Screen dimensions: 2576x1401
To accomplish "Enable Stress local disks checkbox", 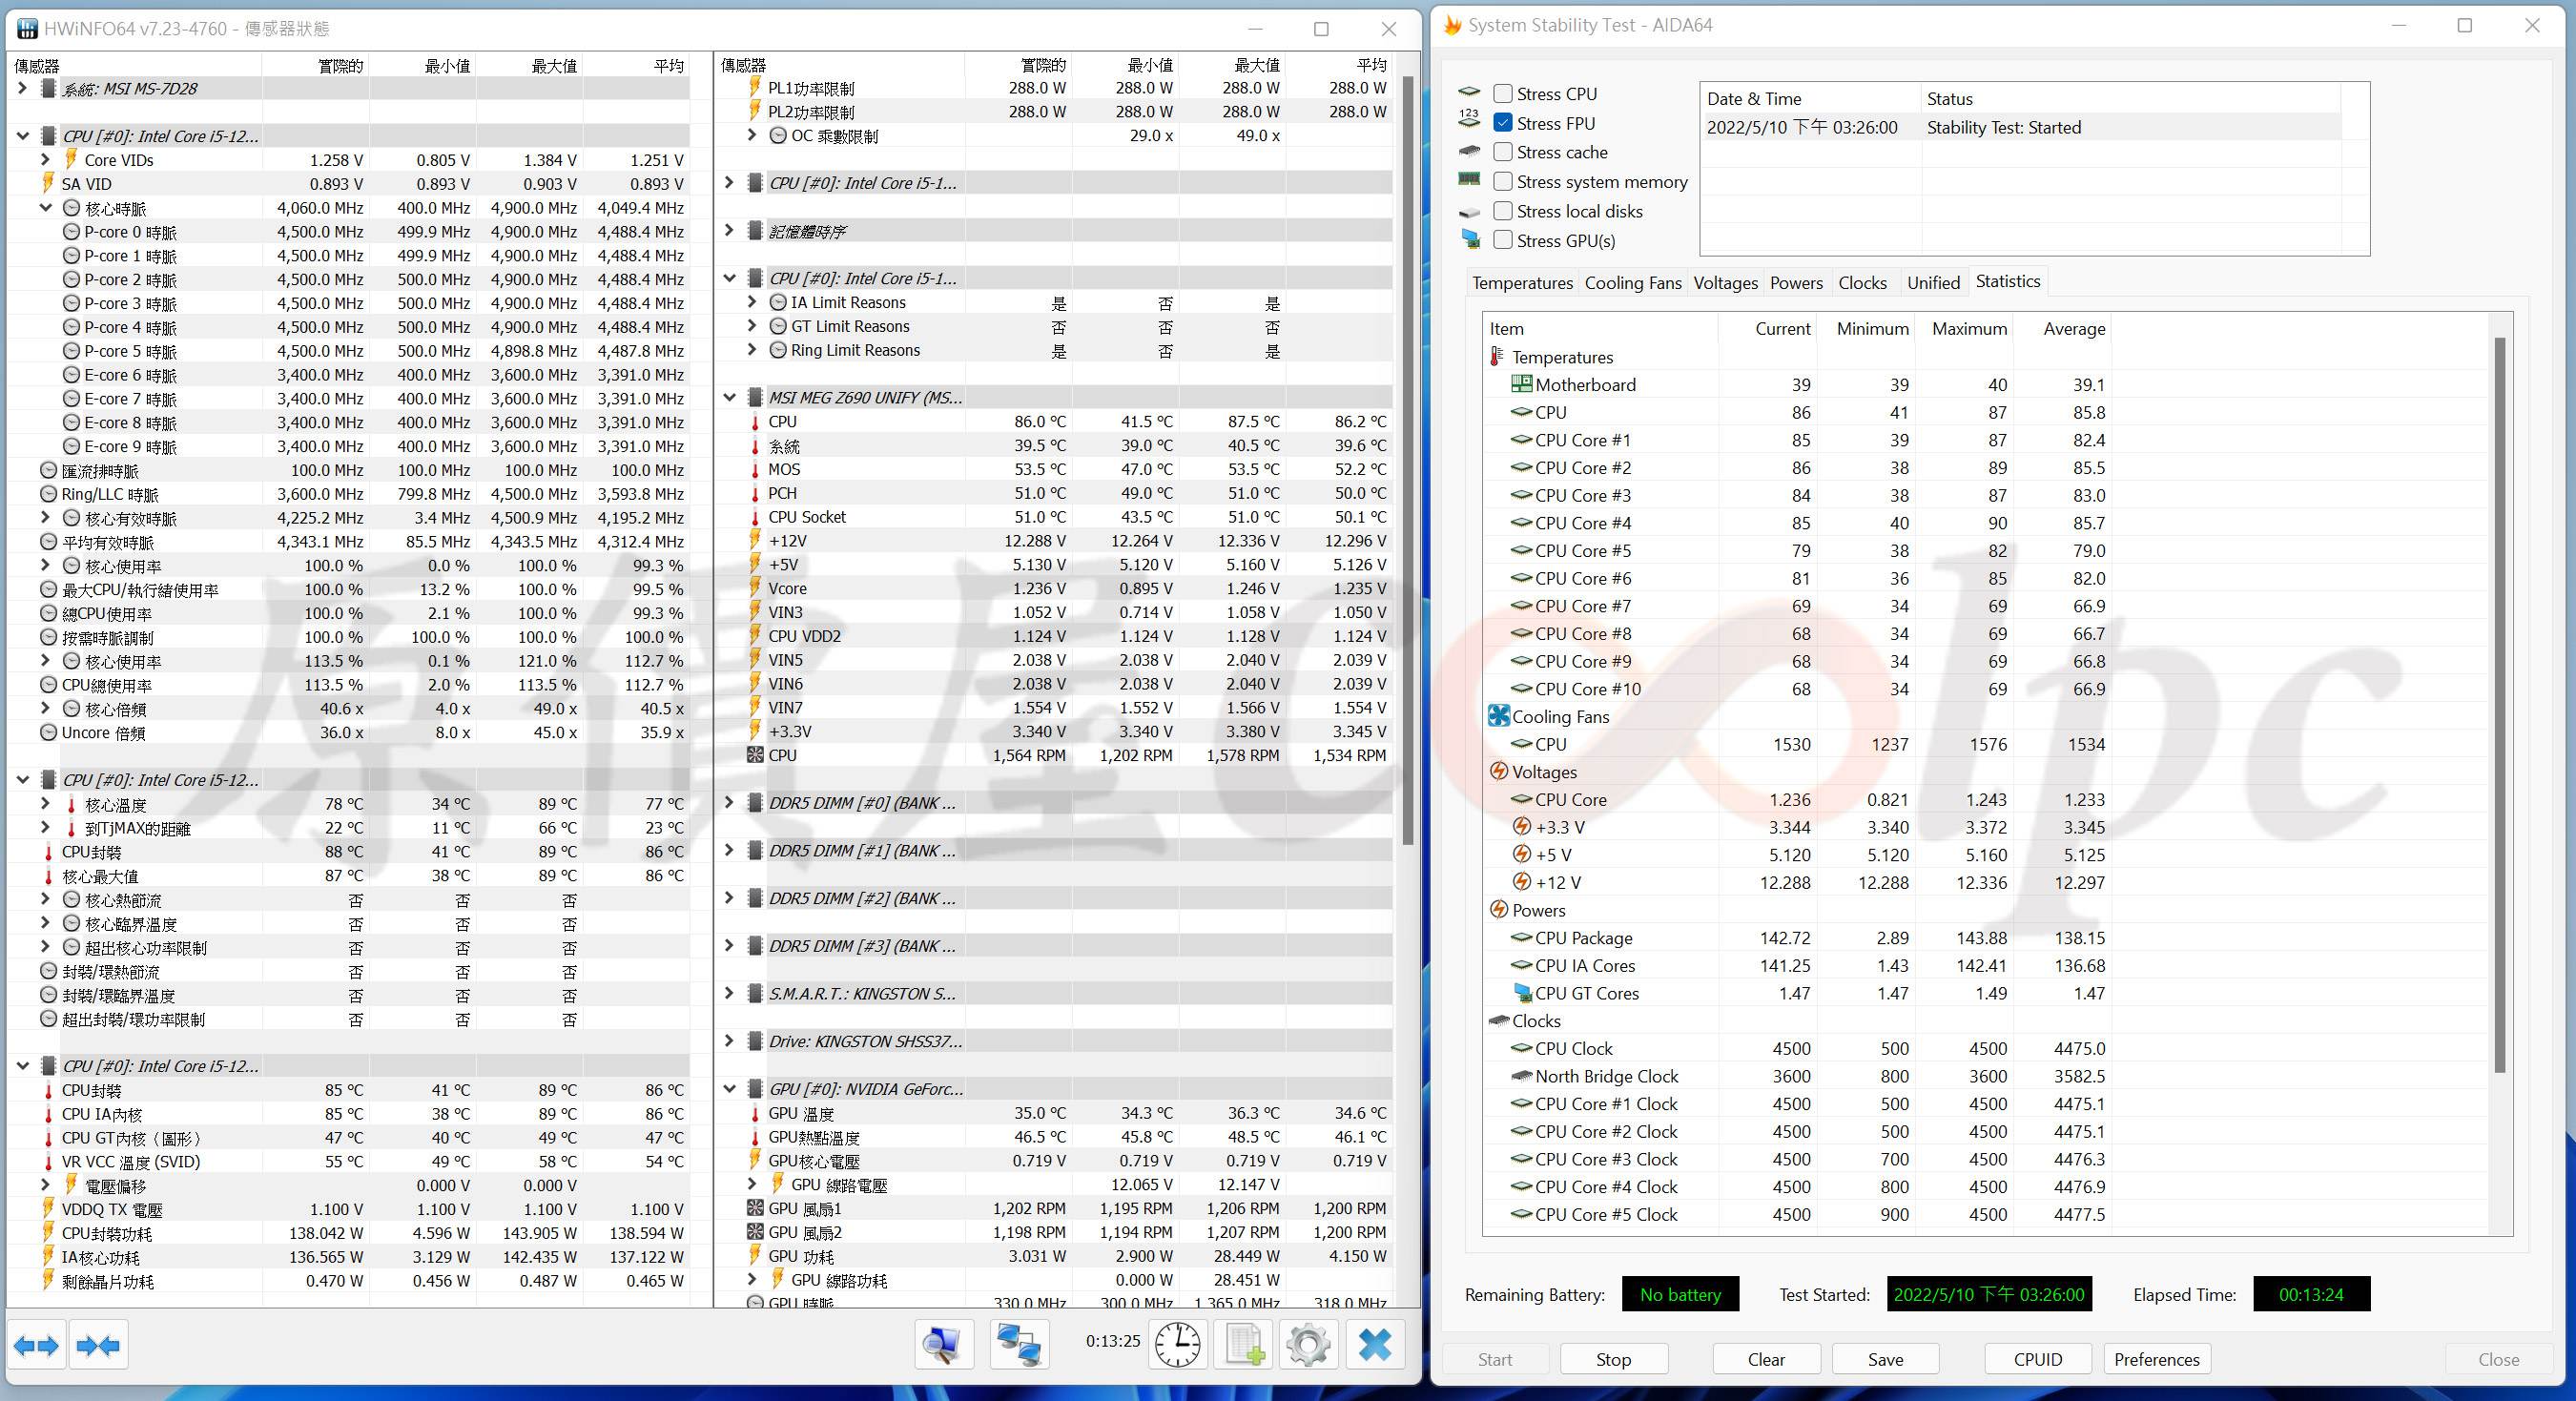I will [1502, 211].
